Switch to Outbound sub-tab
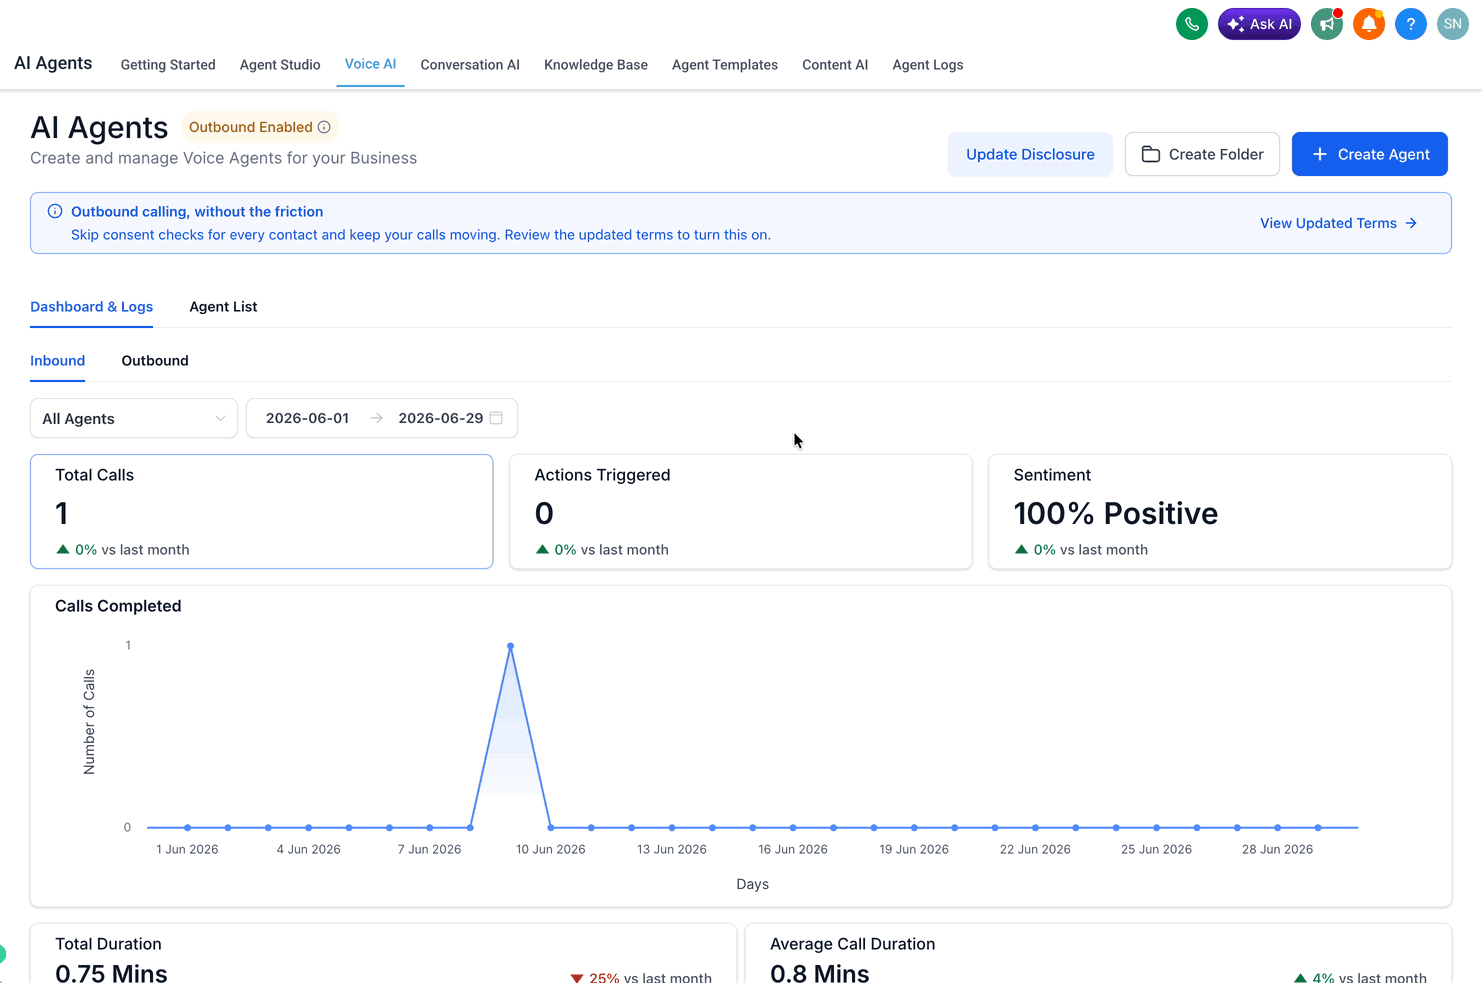Screen dimensions: 1482x983 point(155,361)
